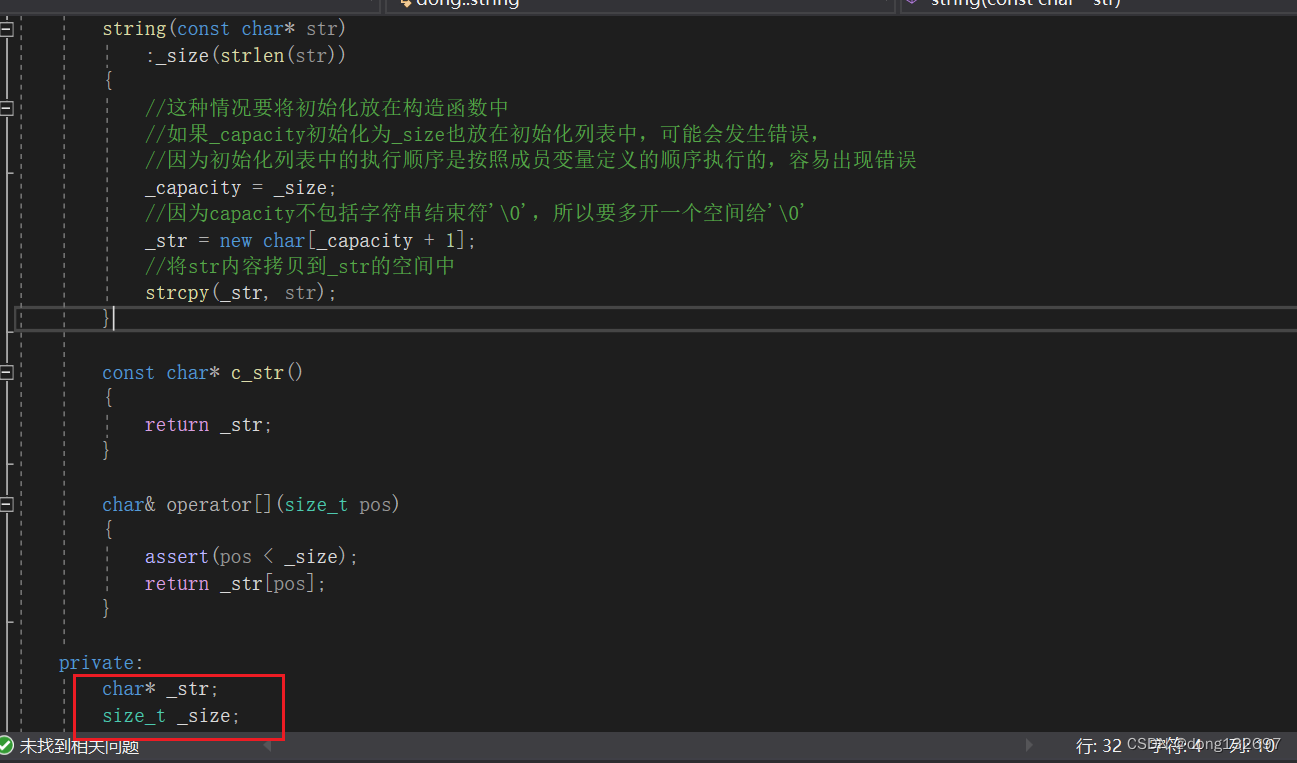The width and height of the screenshot is (1297, 763).
Task: Collapse the string(const char* str) constructor block
Action: tap(6, 29)
